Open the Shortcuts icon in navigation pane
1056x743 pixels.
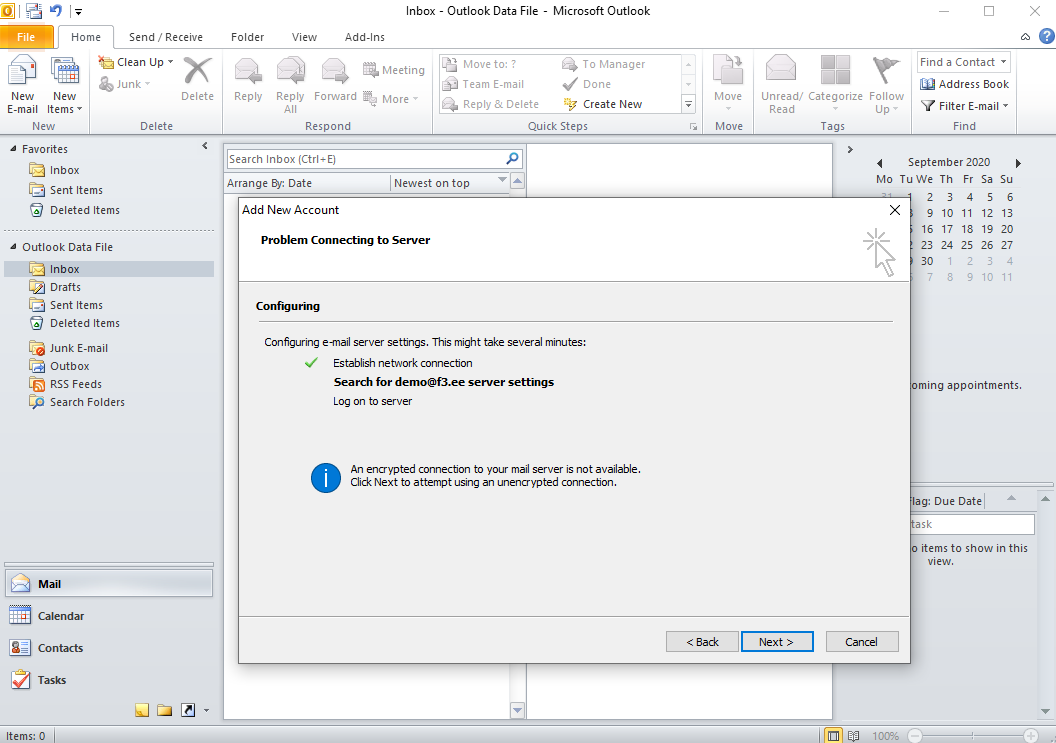pyautogui.click(x=188, y=710)
